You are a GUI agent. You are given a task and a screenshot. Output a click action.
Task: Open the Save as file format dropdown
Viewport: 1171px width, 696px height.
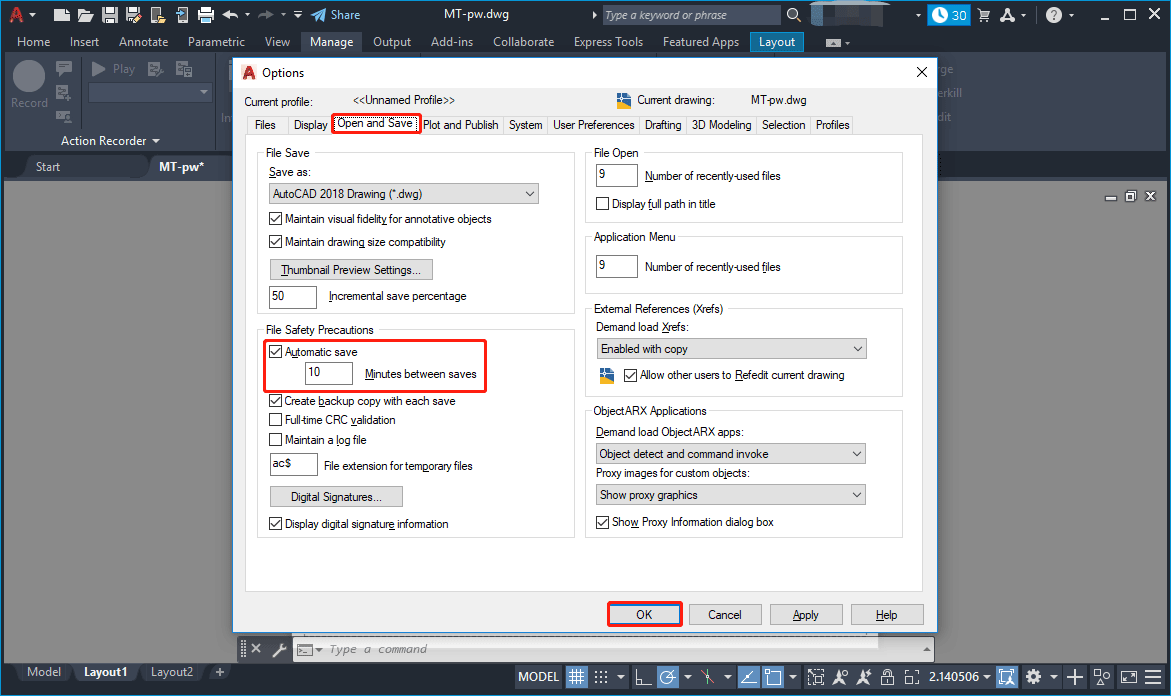tap(404, 193)
